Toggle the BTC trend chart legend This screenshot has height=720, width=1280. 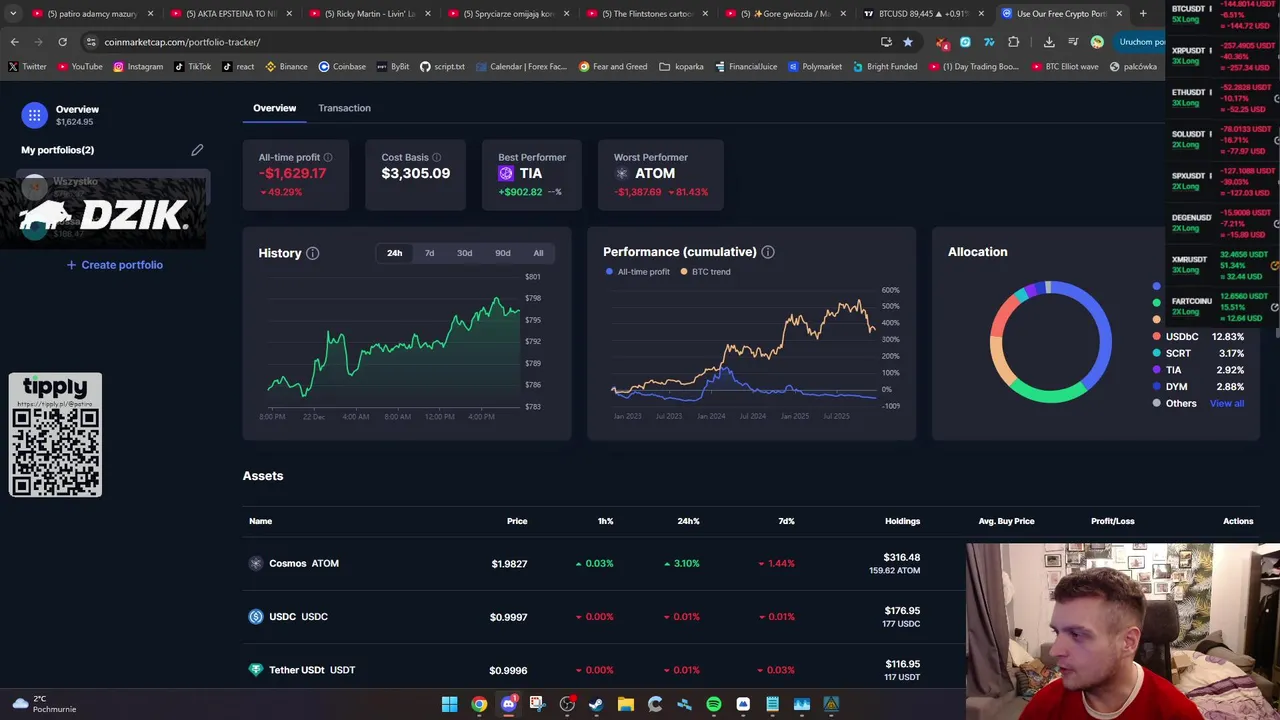coord(706,272)
